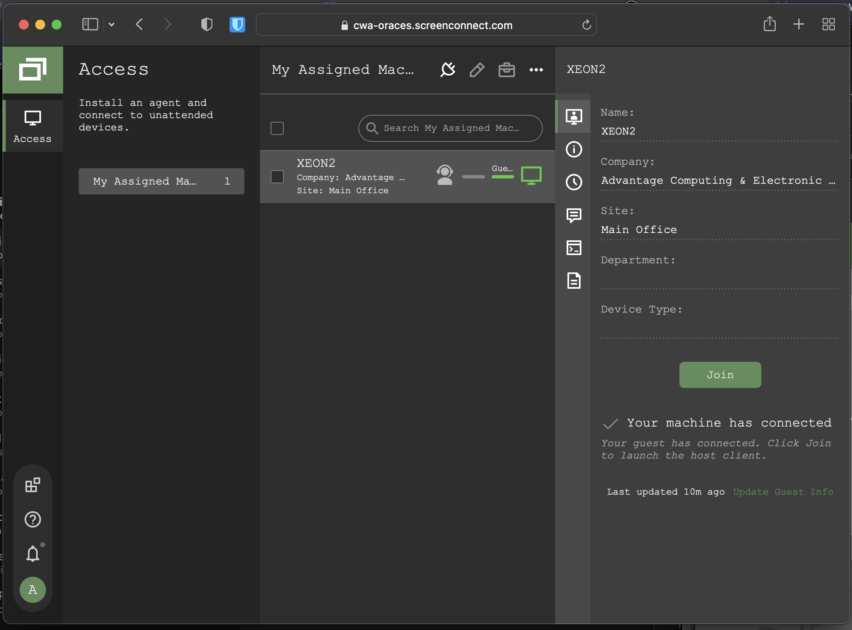Open the Extensions icon in left sidebar
This screenshot has height=630, width=852.
(33, 485)
